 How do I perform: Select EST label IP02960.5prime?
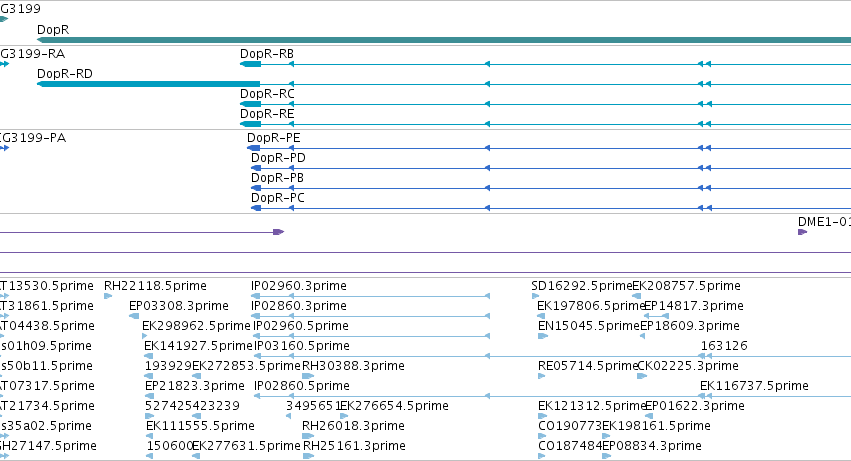301,326
